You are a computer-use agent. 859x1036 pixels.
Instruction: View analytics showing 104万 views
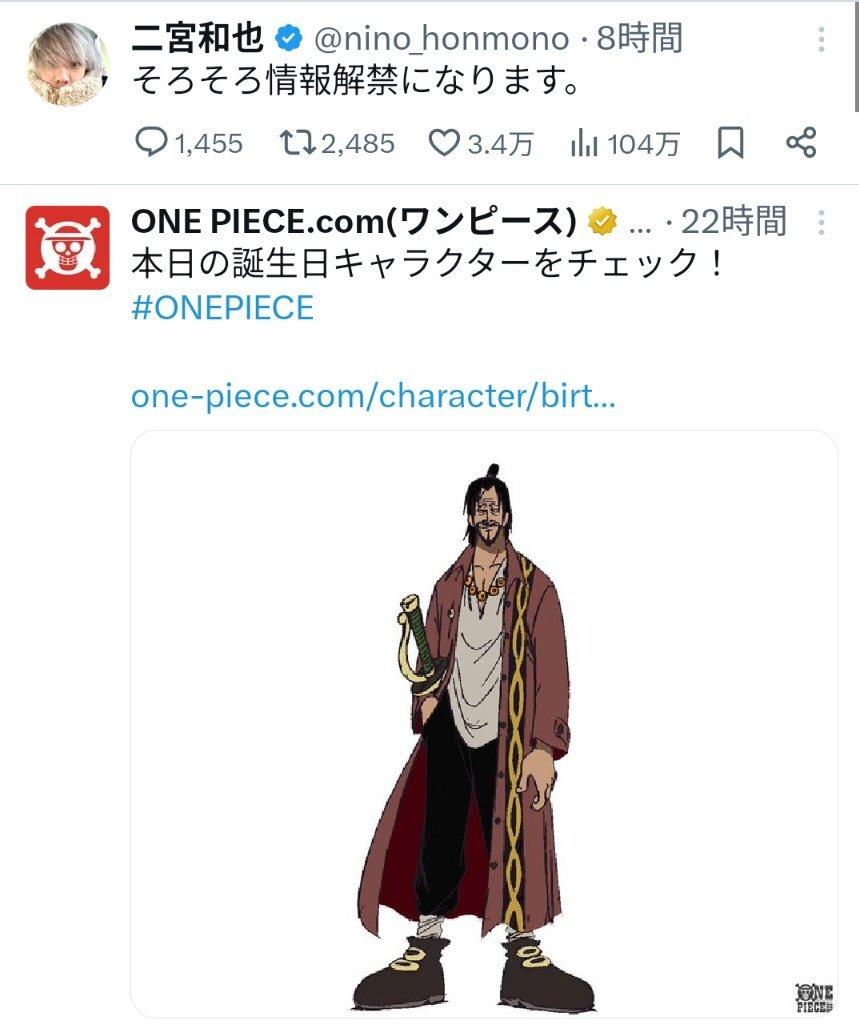click(x=583, y=144)
